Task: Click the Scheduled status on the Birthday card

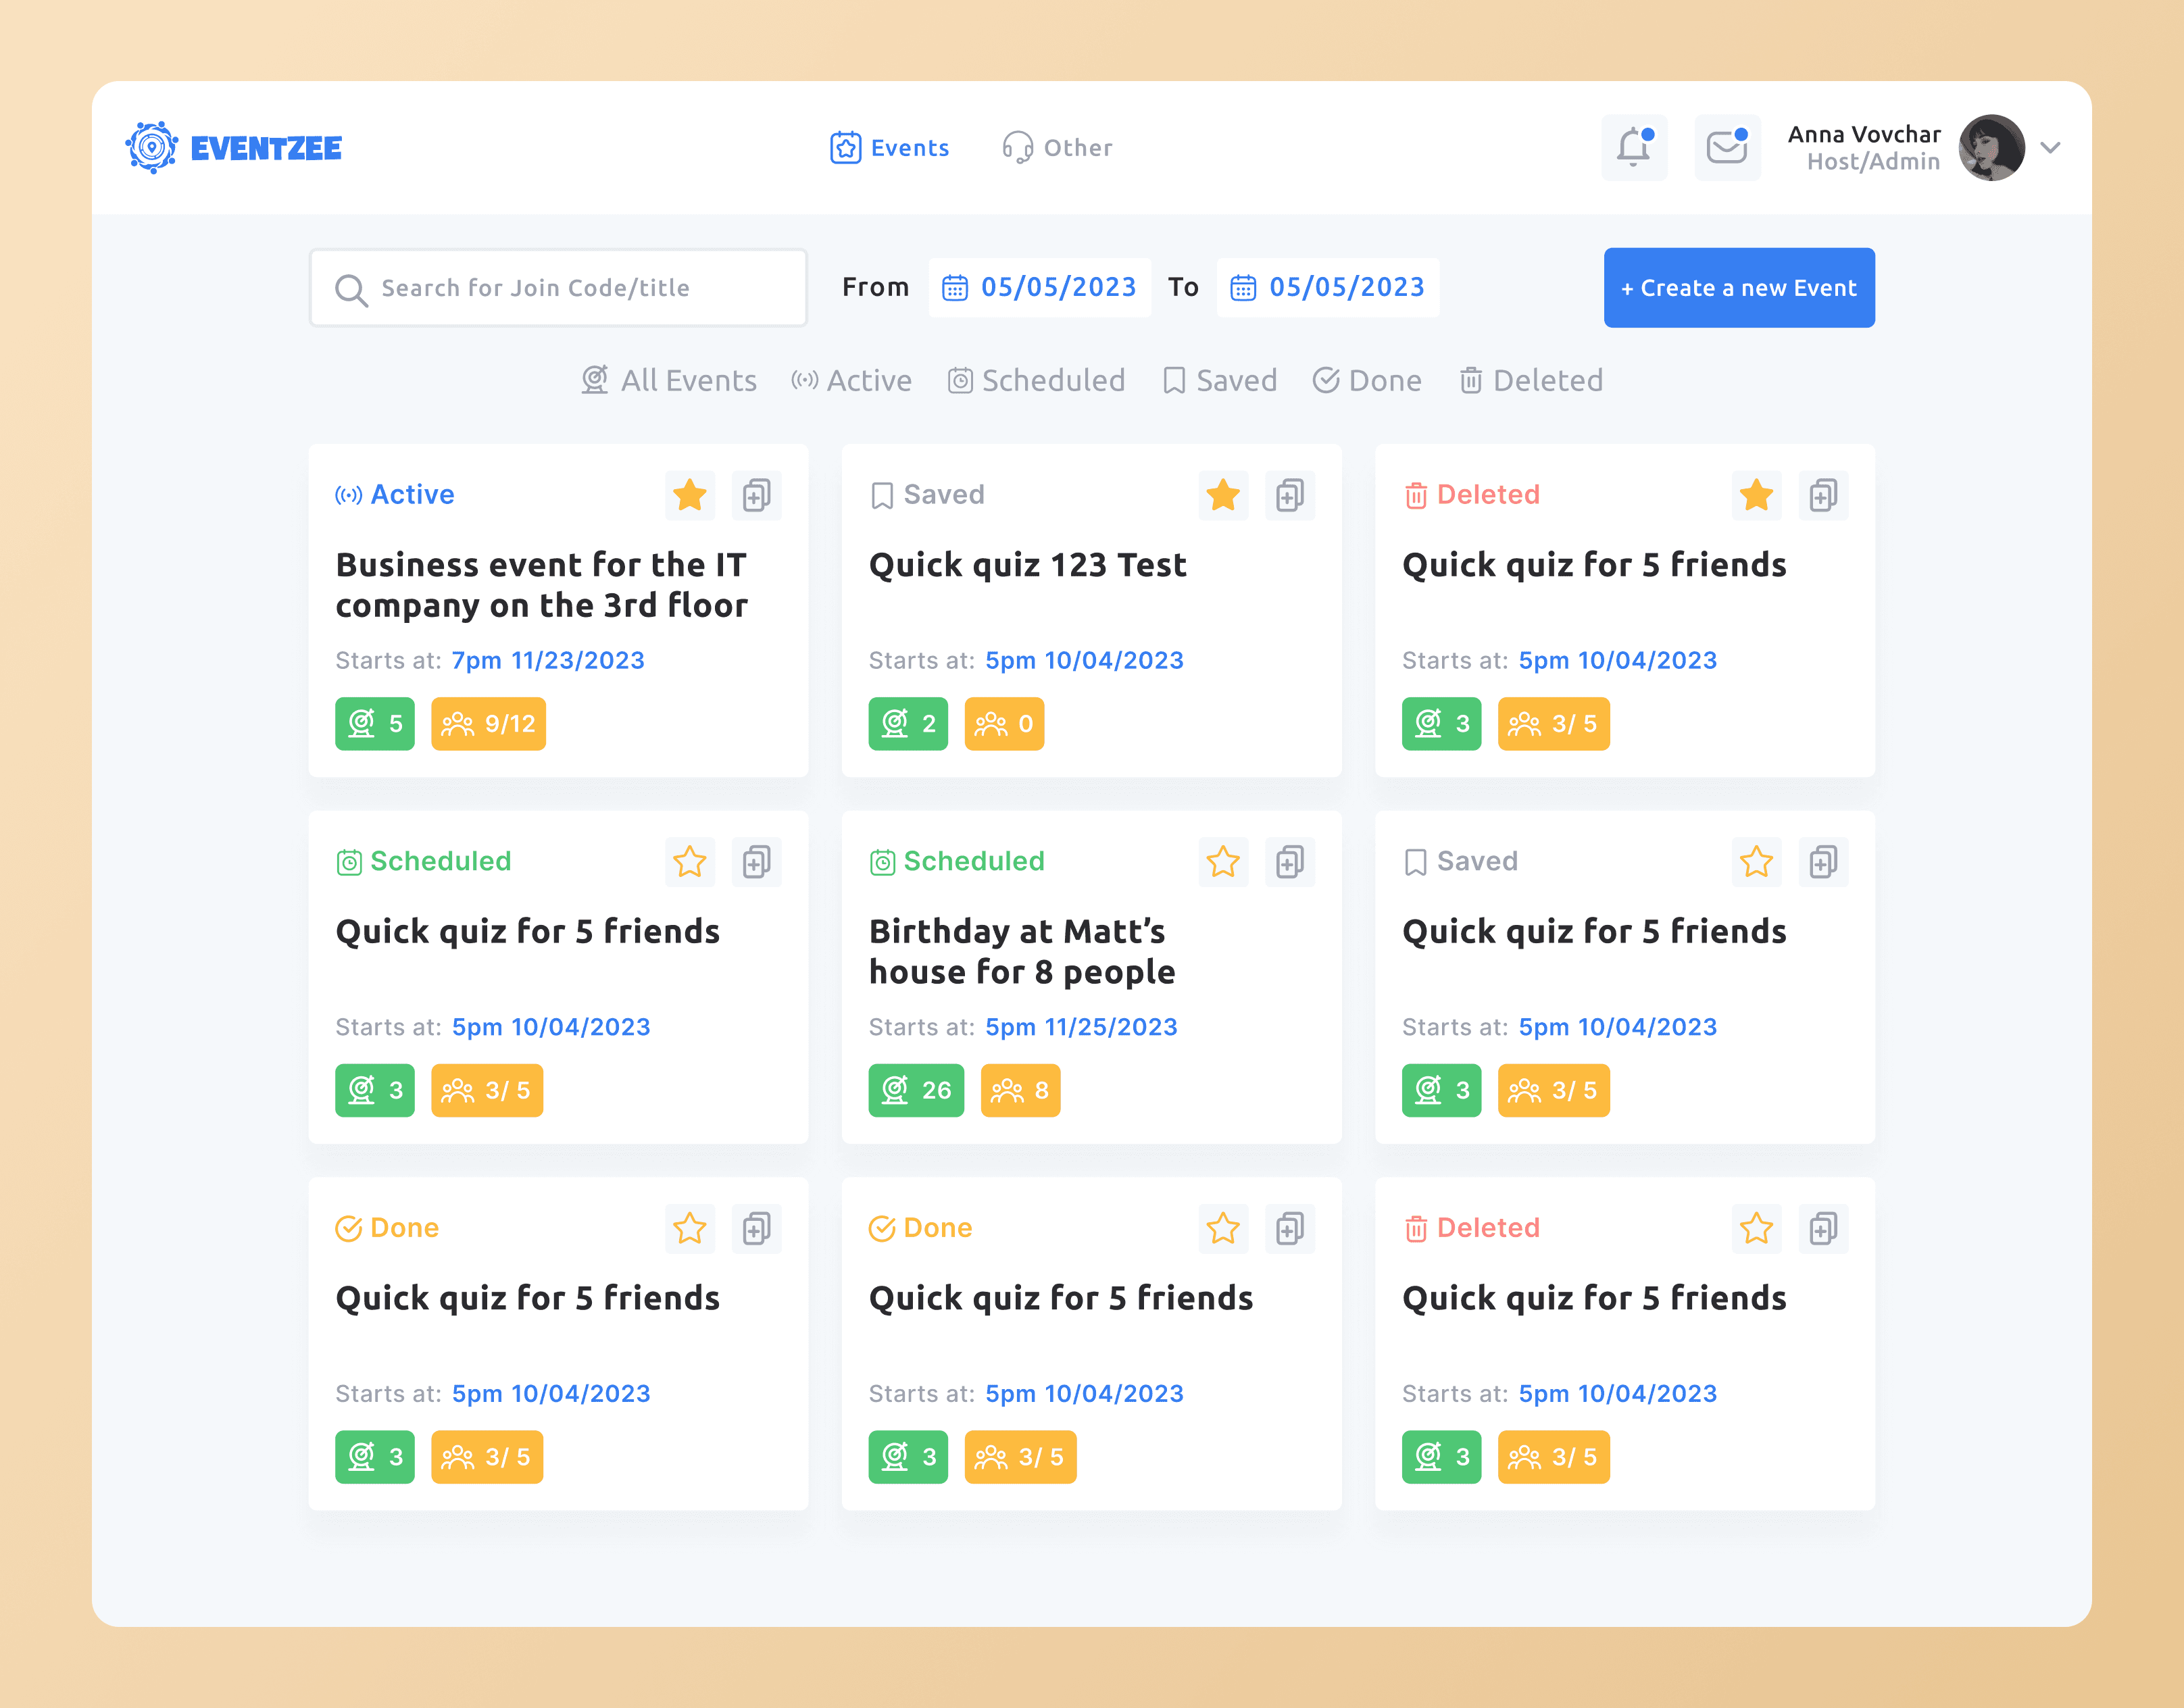Action: (x=957, y=862)
